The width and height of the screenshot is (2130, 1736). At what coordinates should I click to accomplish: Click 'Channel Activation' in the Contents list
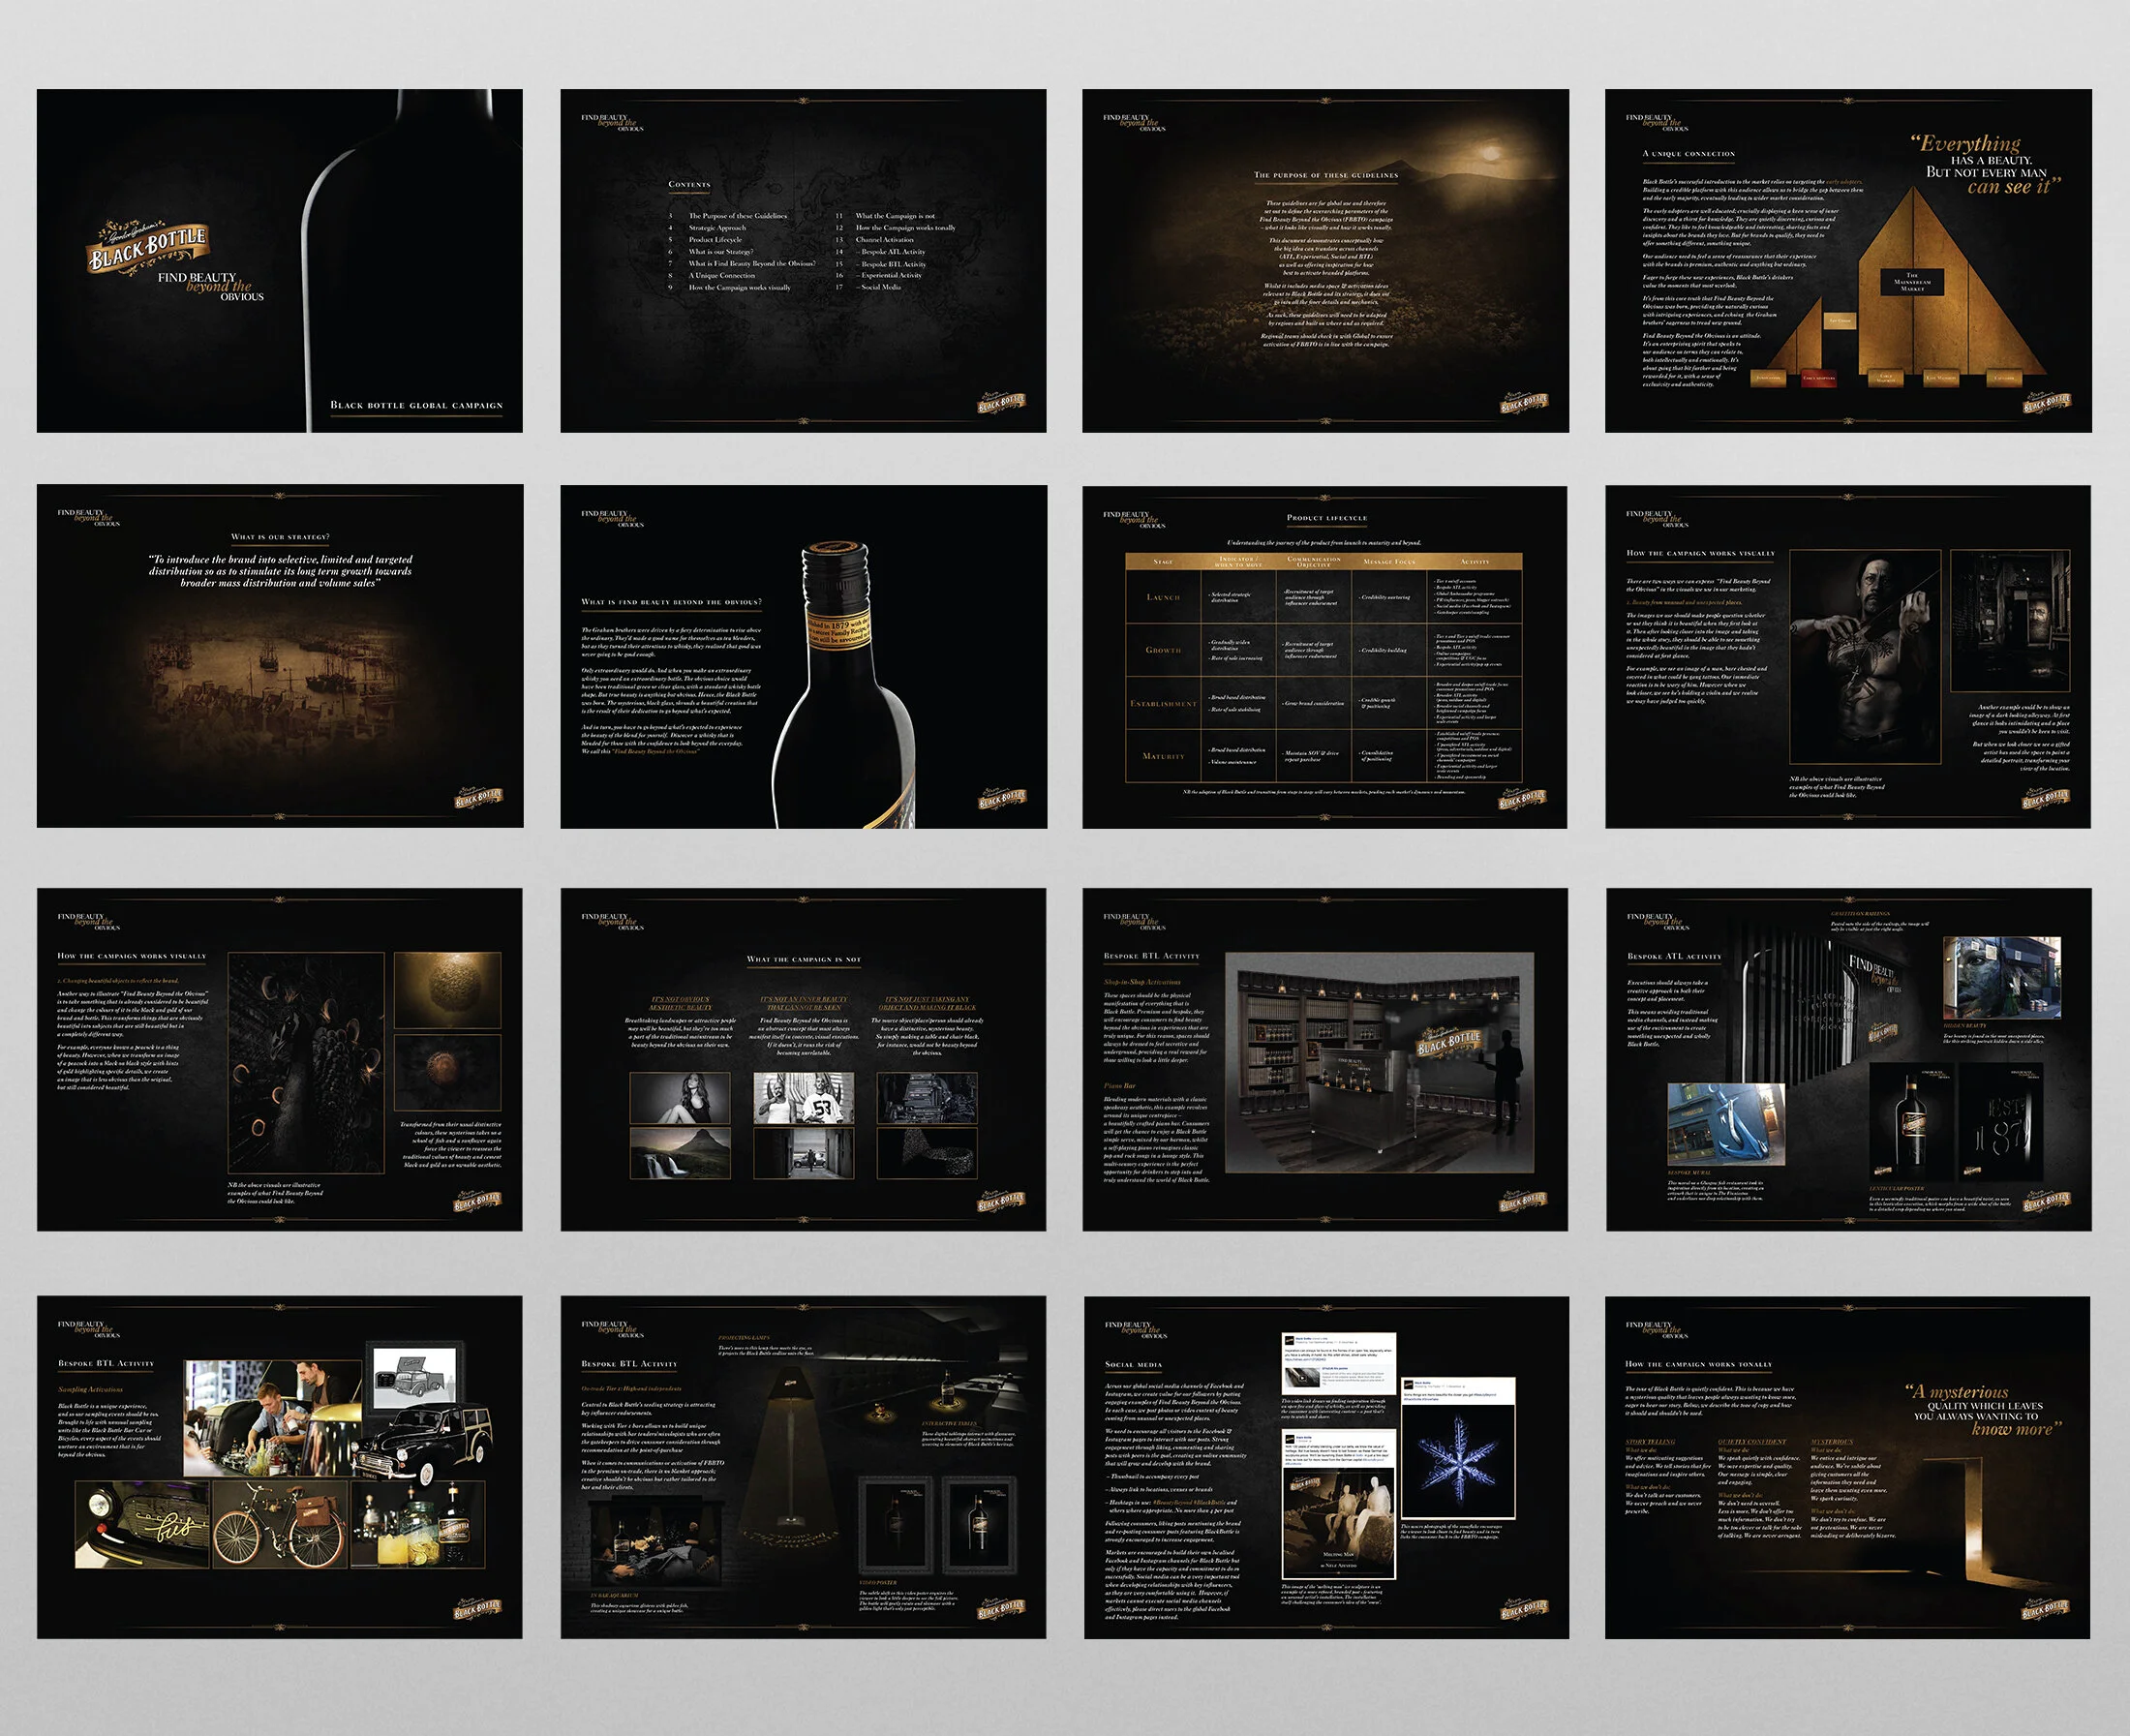click(884, 240)
